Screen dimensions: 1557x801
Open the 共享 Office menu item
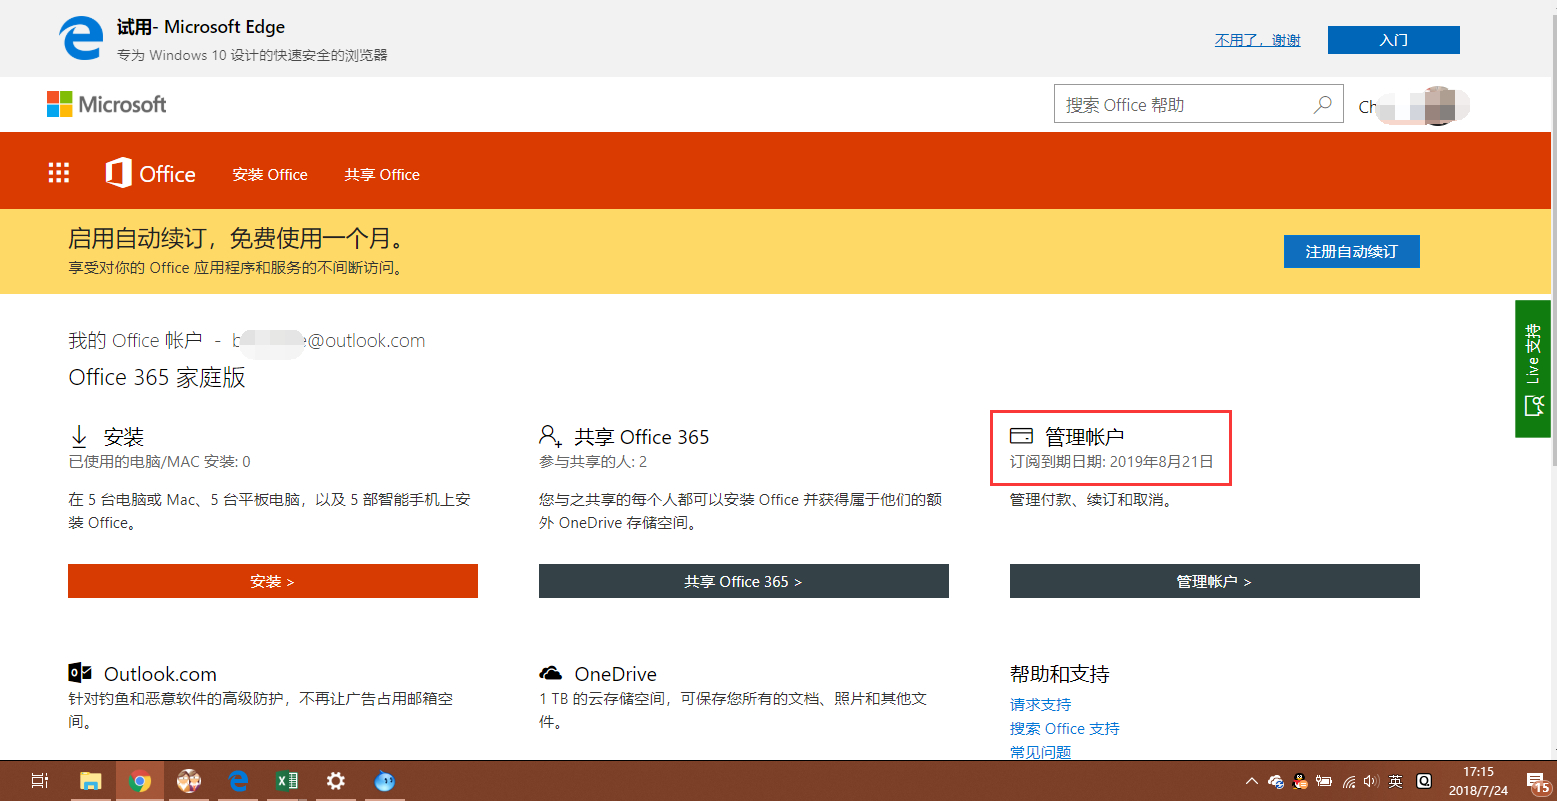pos(382,174)
